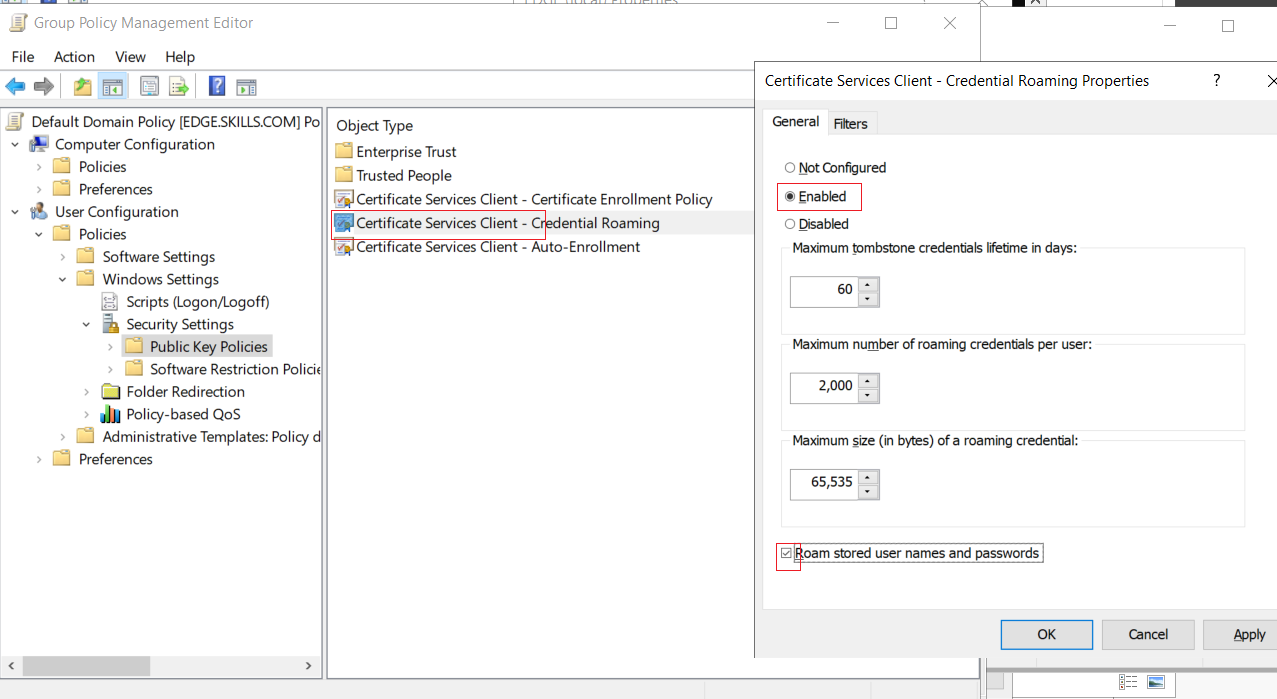This screenshot has width=1277, height=699.
Task: Click the Export List toolbar icon
Action: [179, 87]
